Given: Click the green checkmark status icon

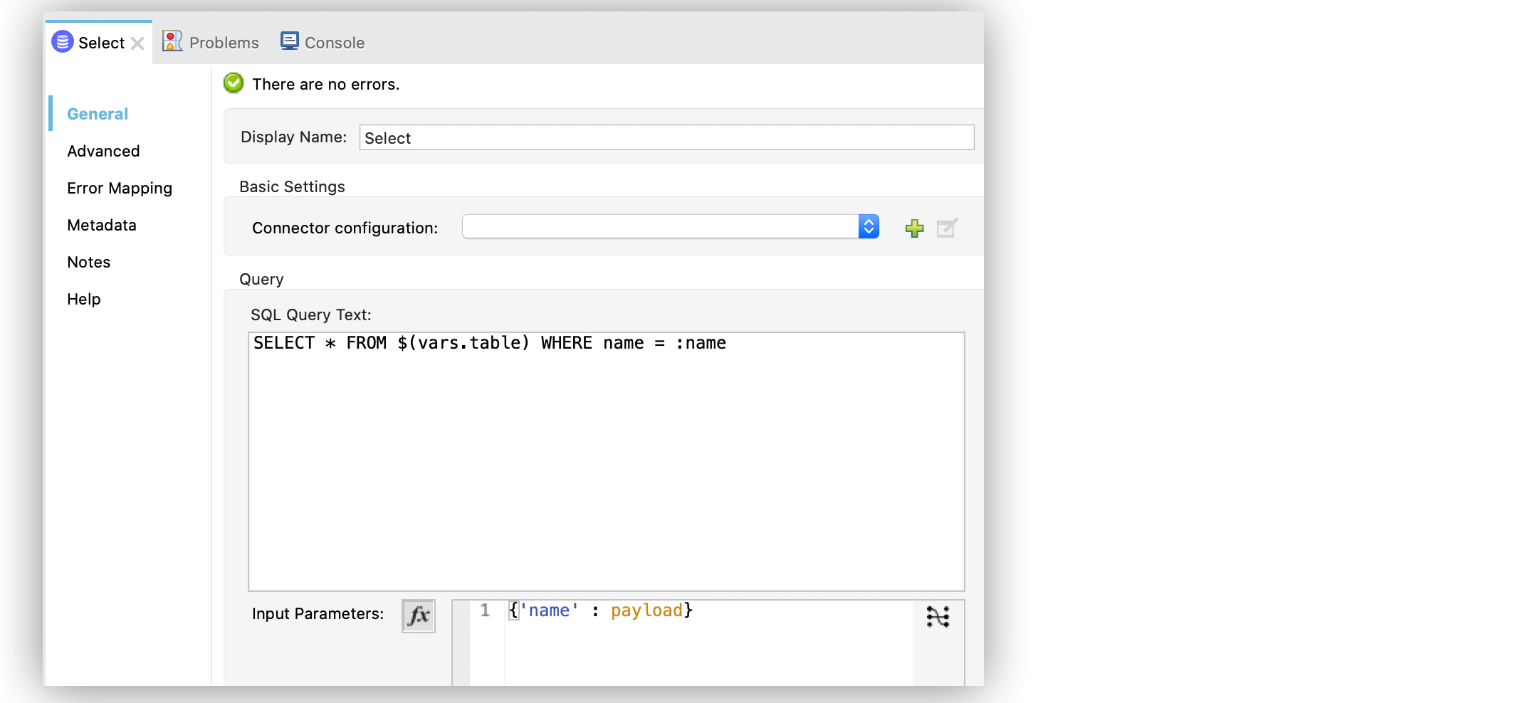Looking at the screenshot, I should (234, 84).
